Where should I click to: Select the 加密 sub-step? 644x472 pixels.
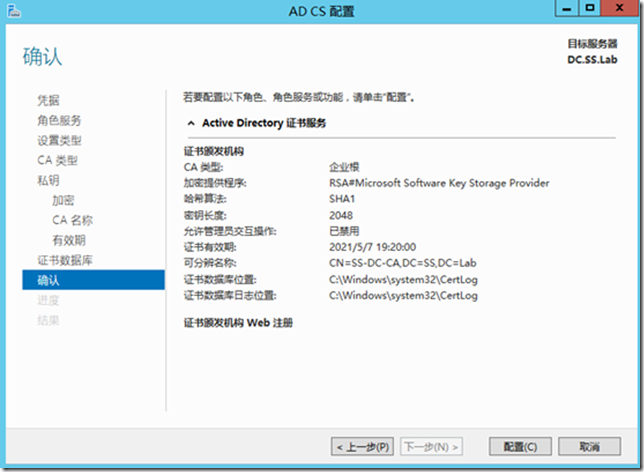point(63,200)
